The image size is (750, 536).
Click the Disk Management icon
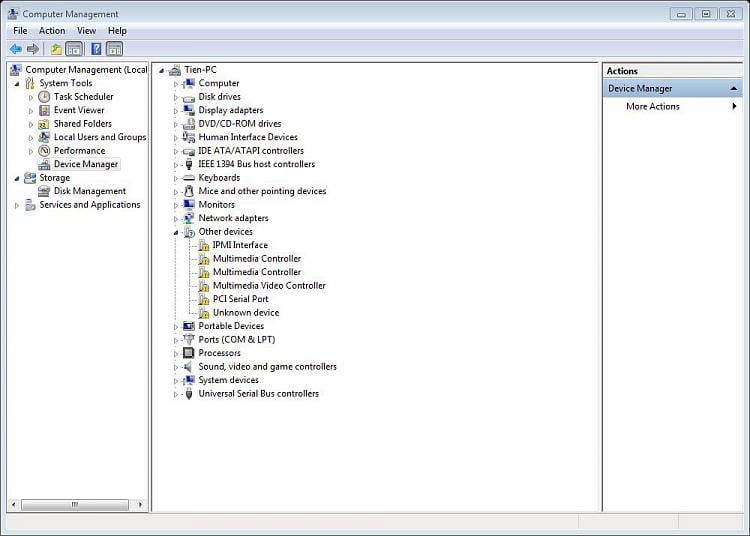[x=44, y=191]
